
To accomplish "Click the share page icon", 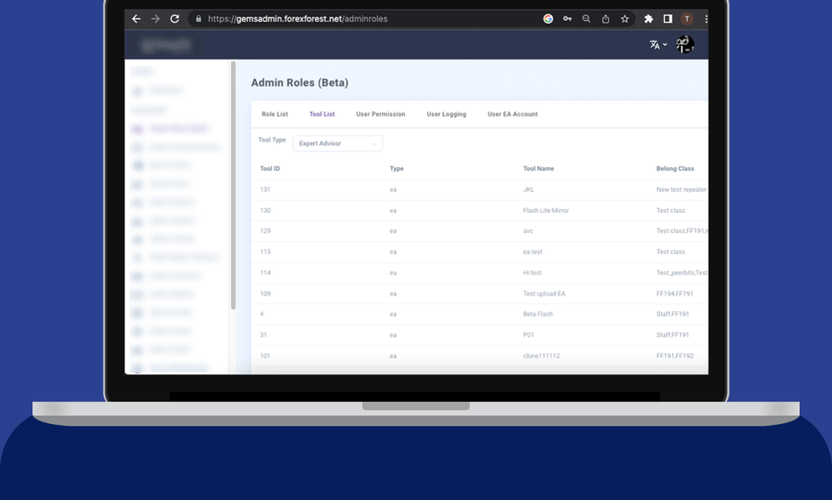I will 605,19.
